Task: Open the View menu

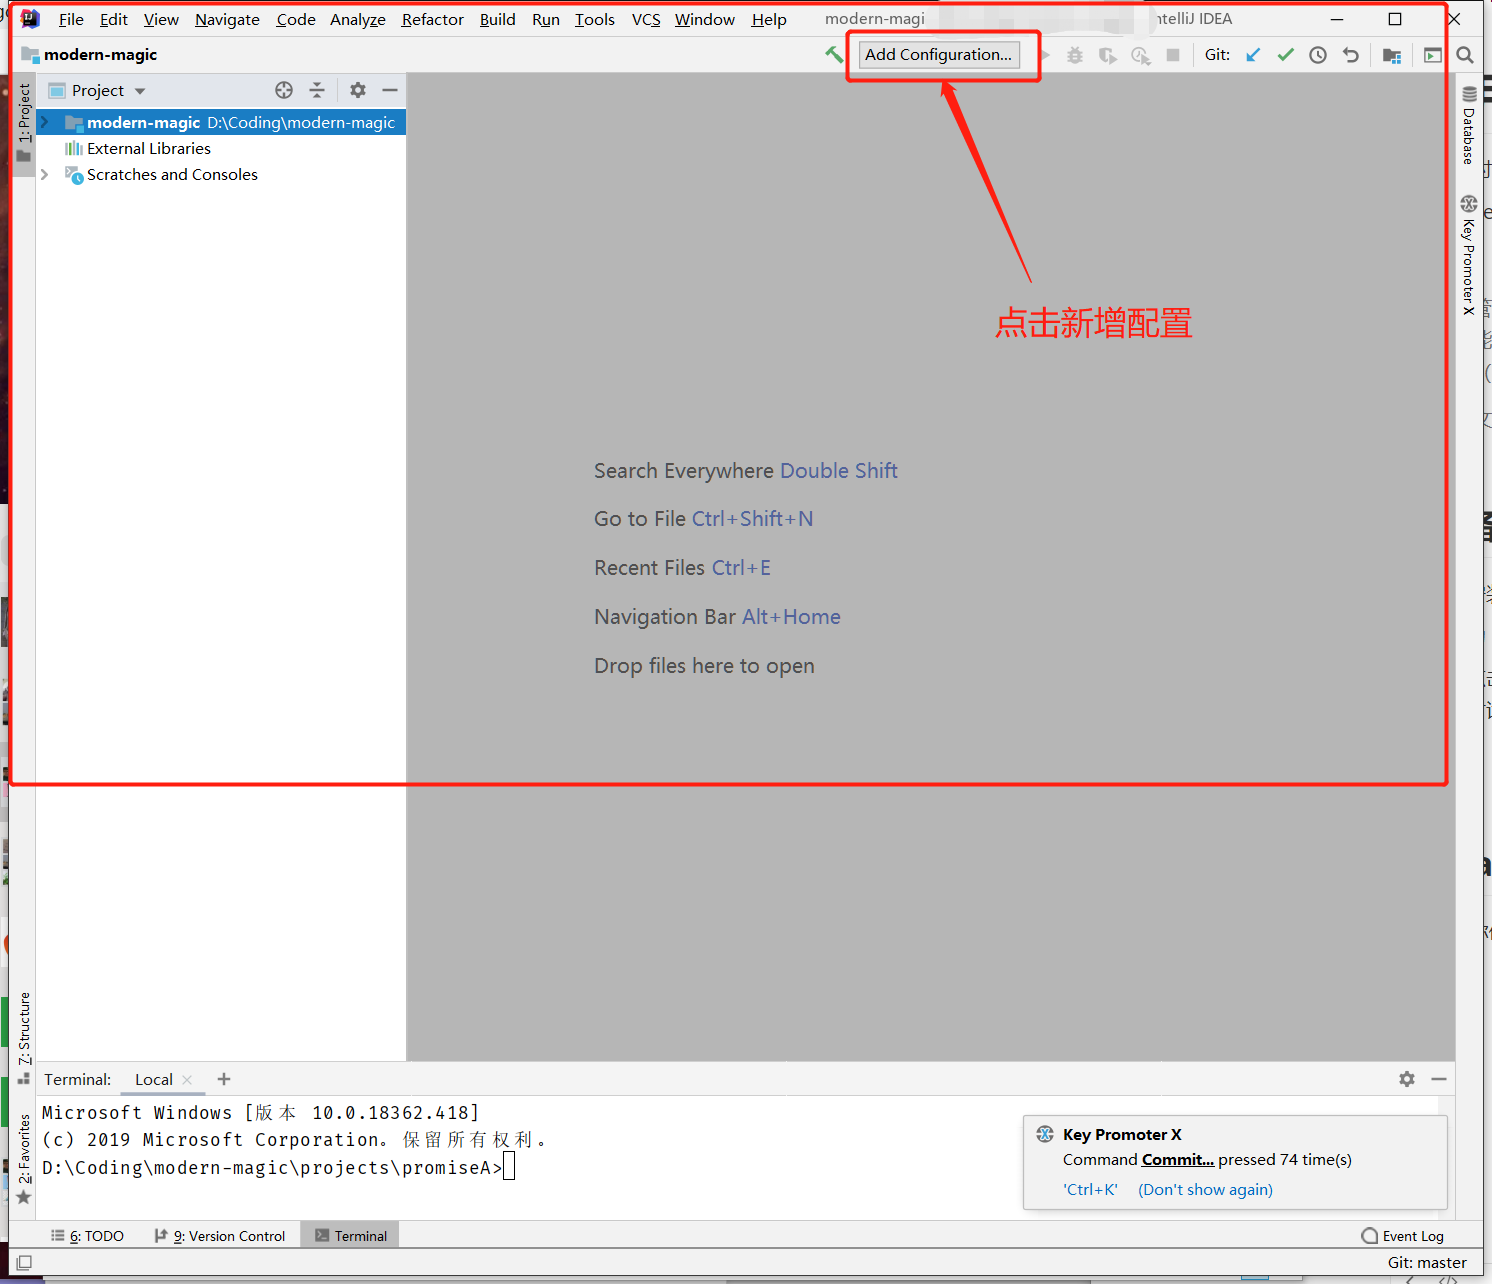Action: click(x=161, y=19)
